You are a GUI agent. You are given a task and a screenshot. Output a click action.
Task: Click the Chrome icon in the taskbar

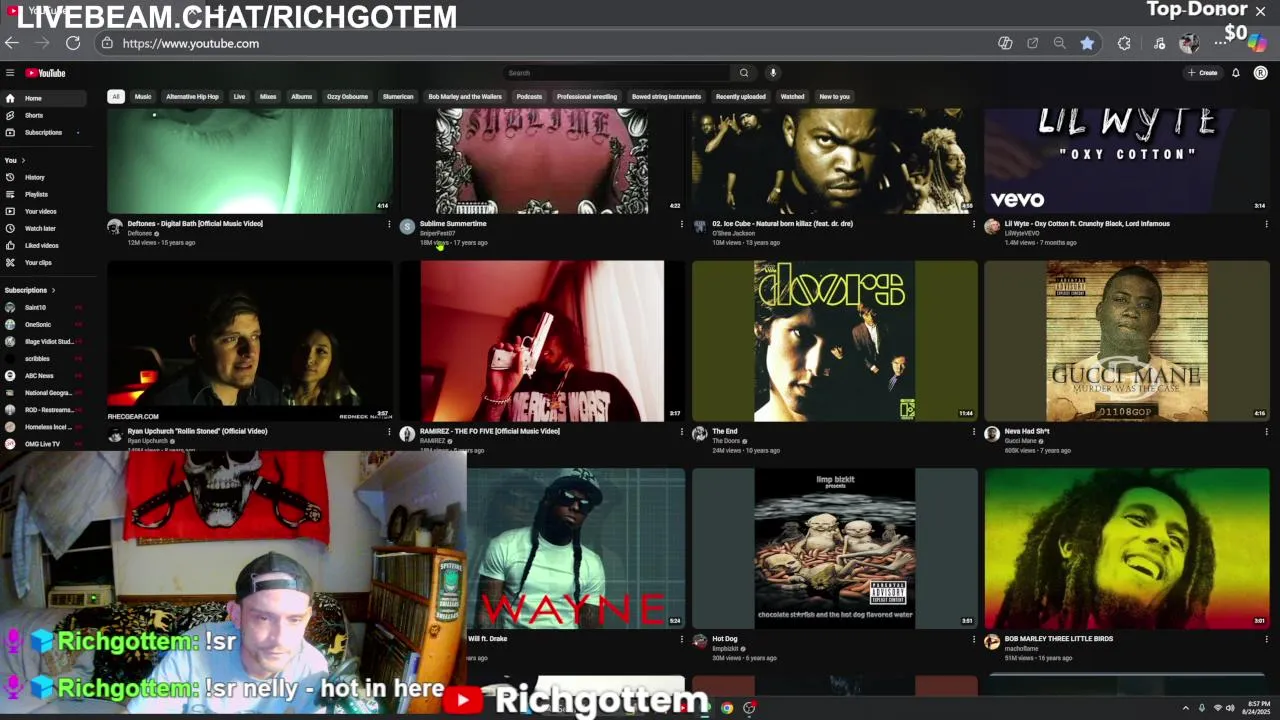click(727, 708)
